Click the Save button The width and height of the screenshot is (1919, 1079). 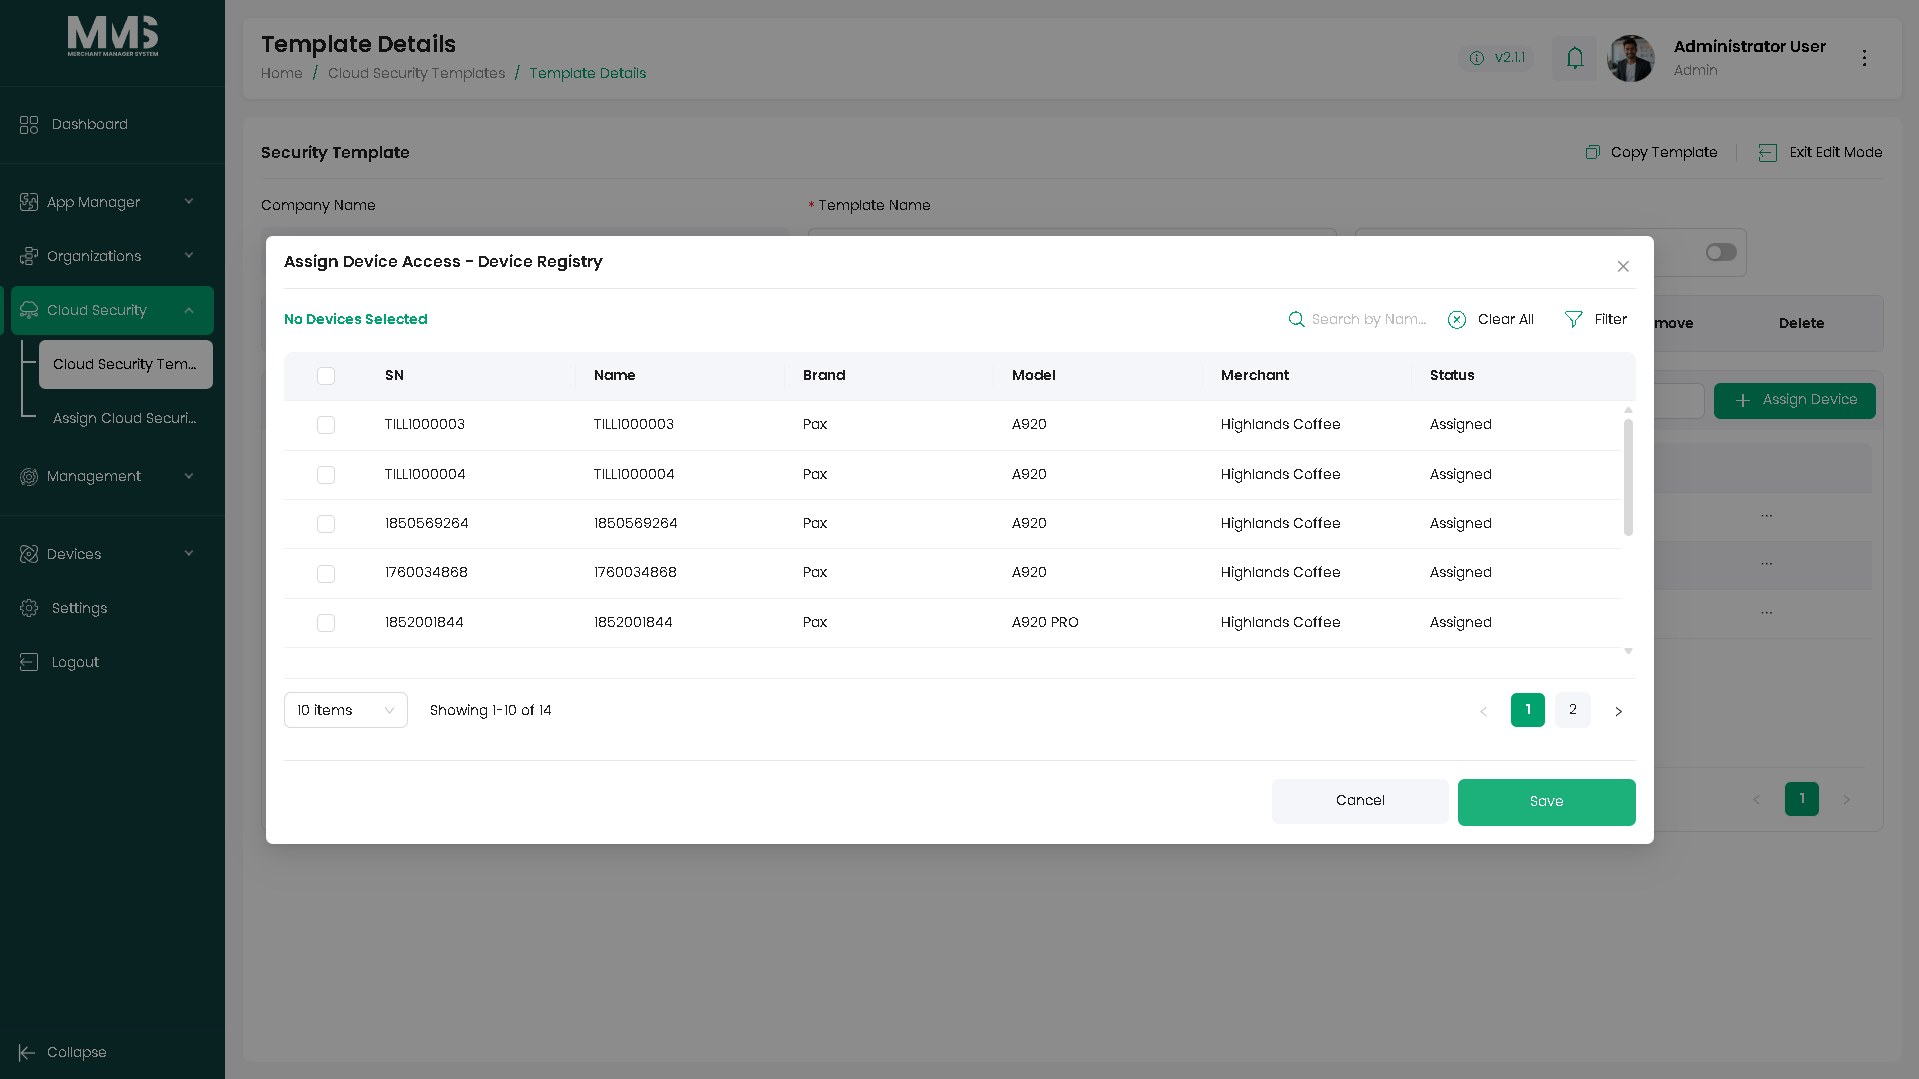pos(1546,802)
